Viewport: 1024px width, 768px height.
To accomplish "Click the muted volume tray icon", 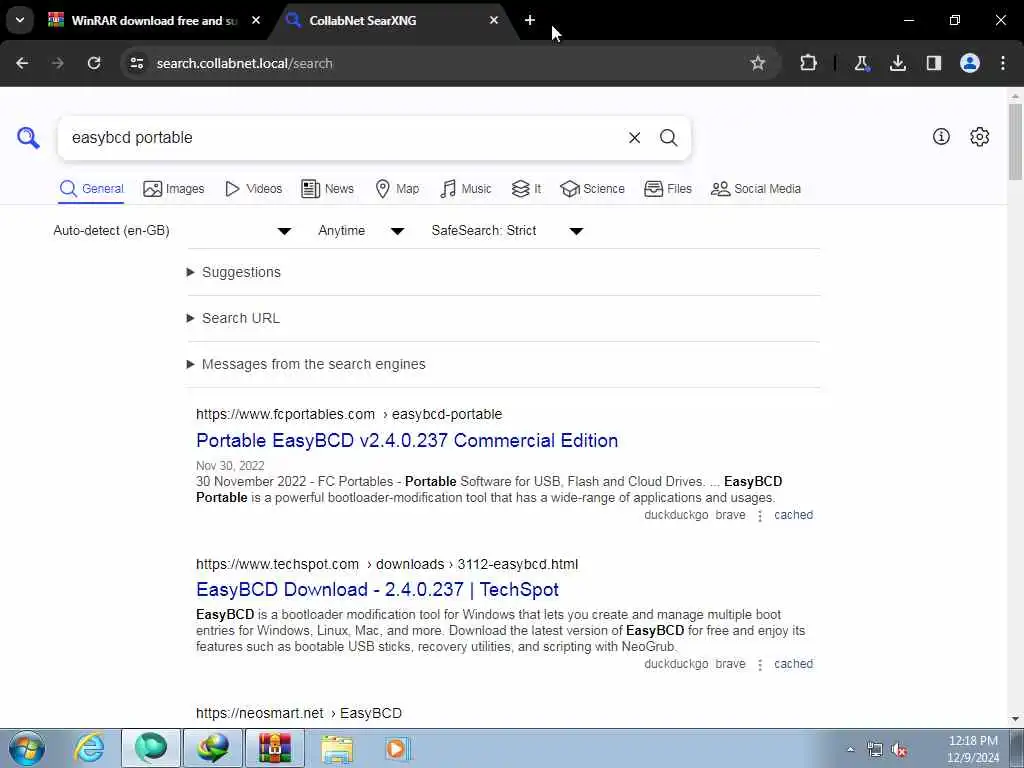I will click(899, 750).
